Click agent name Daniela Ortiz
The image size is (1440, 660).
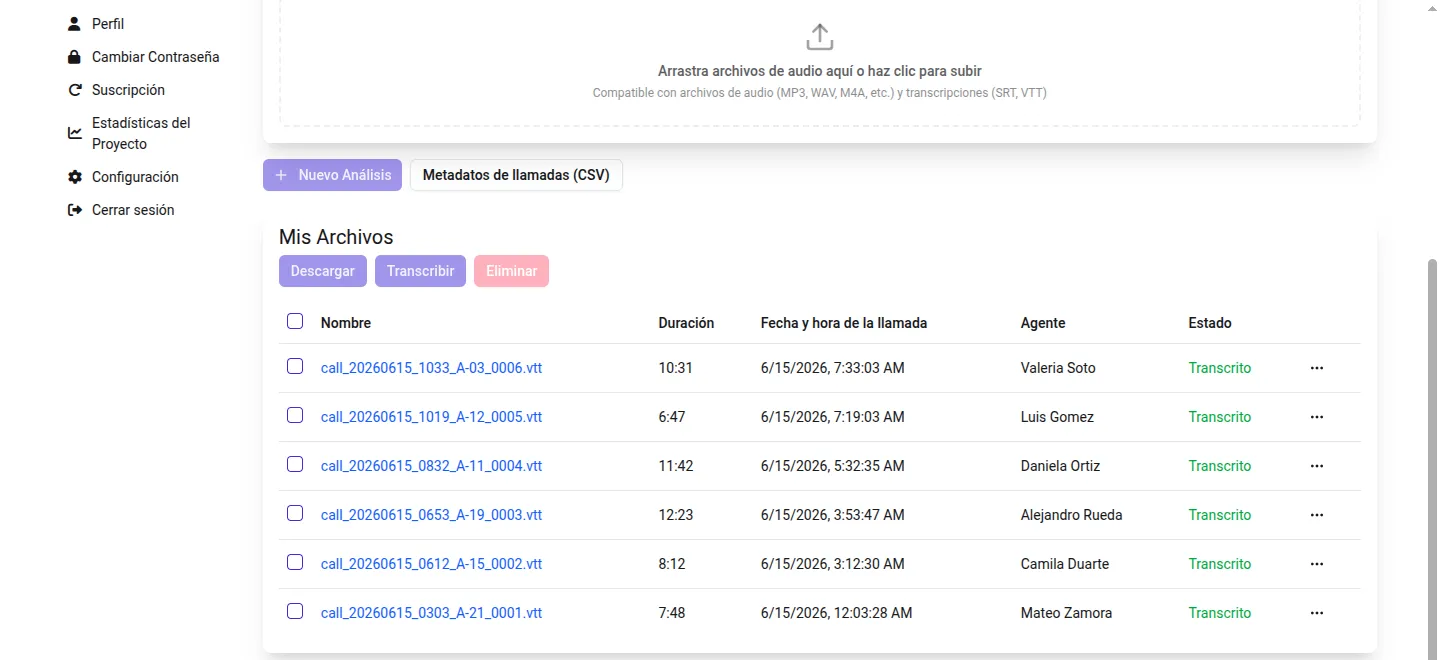point(1061,466)
